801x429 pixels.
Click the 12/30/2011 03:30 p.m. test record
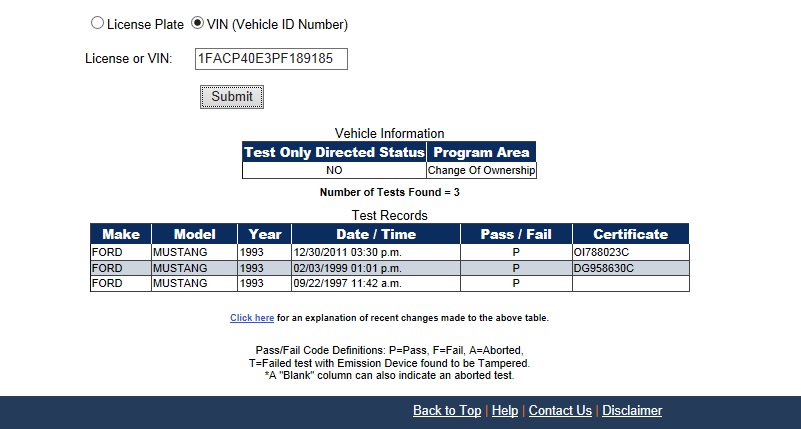tap(348, 253)
